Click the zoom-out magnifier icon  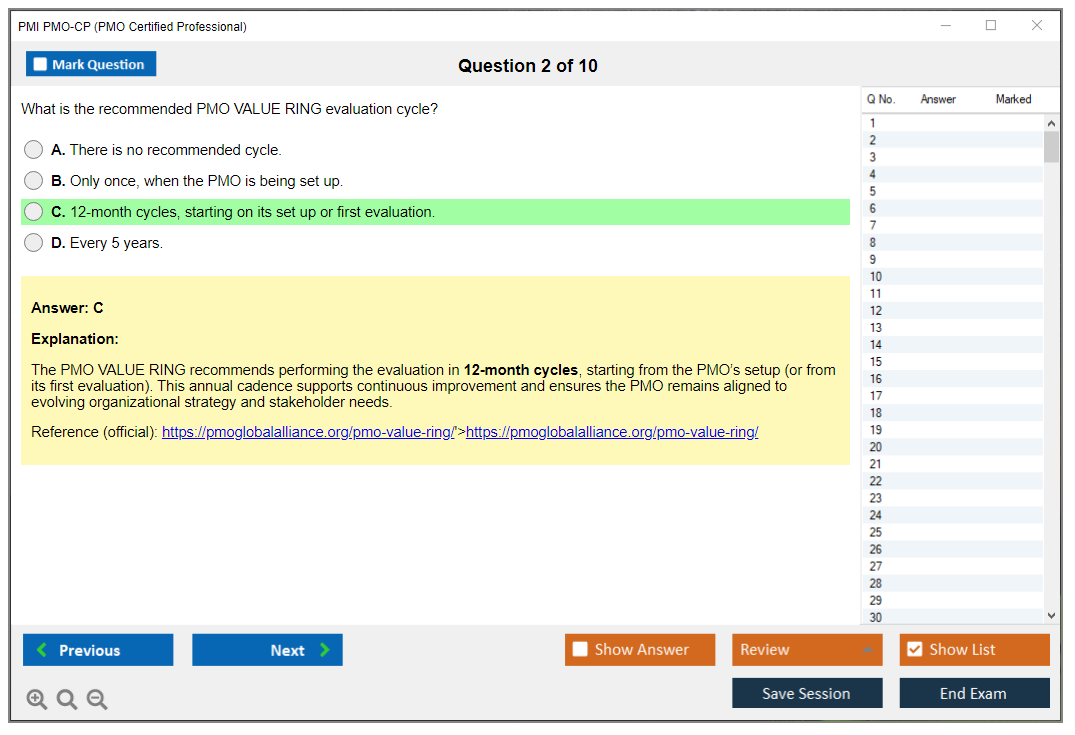97,699
